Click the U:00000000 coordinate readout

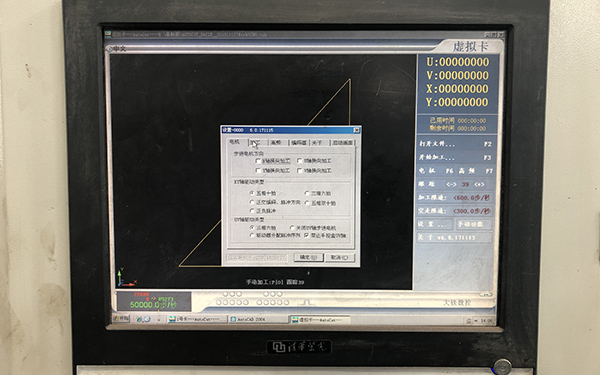pos(458,62)
